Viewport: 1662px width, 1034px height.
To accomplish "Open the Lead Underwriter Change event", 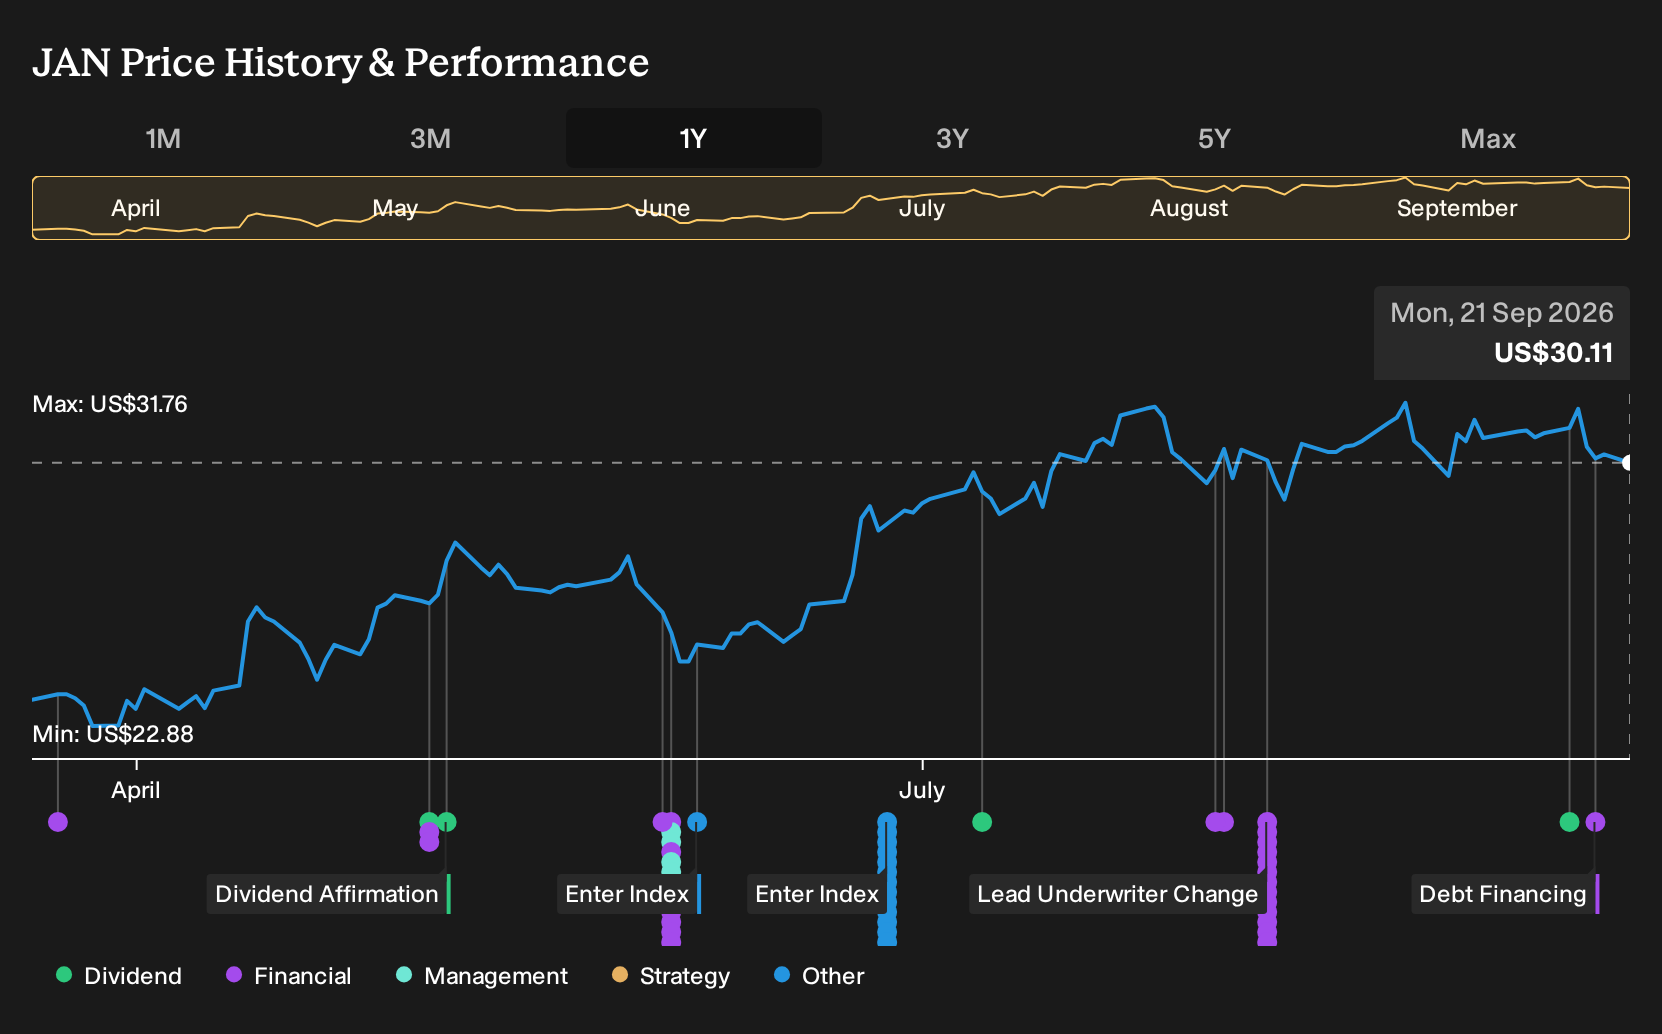I will click(x=1117, y=894).
